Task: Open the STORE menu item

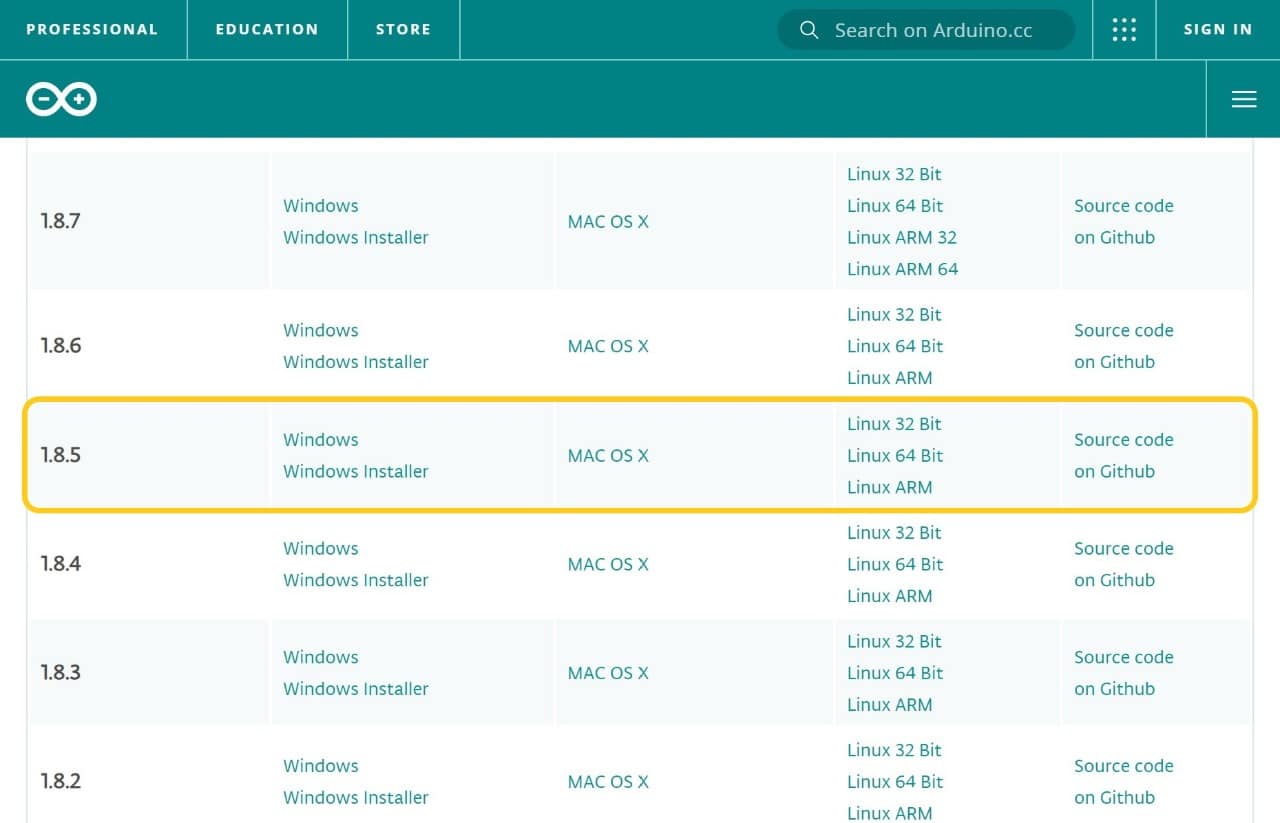Action: pyautogui.click(x=403, y=30)
